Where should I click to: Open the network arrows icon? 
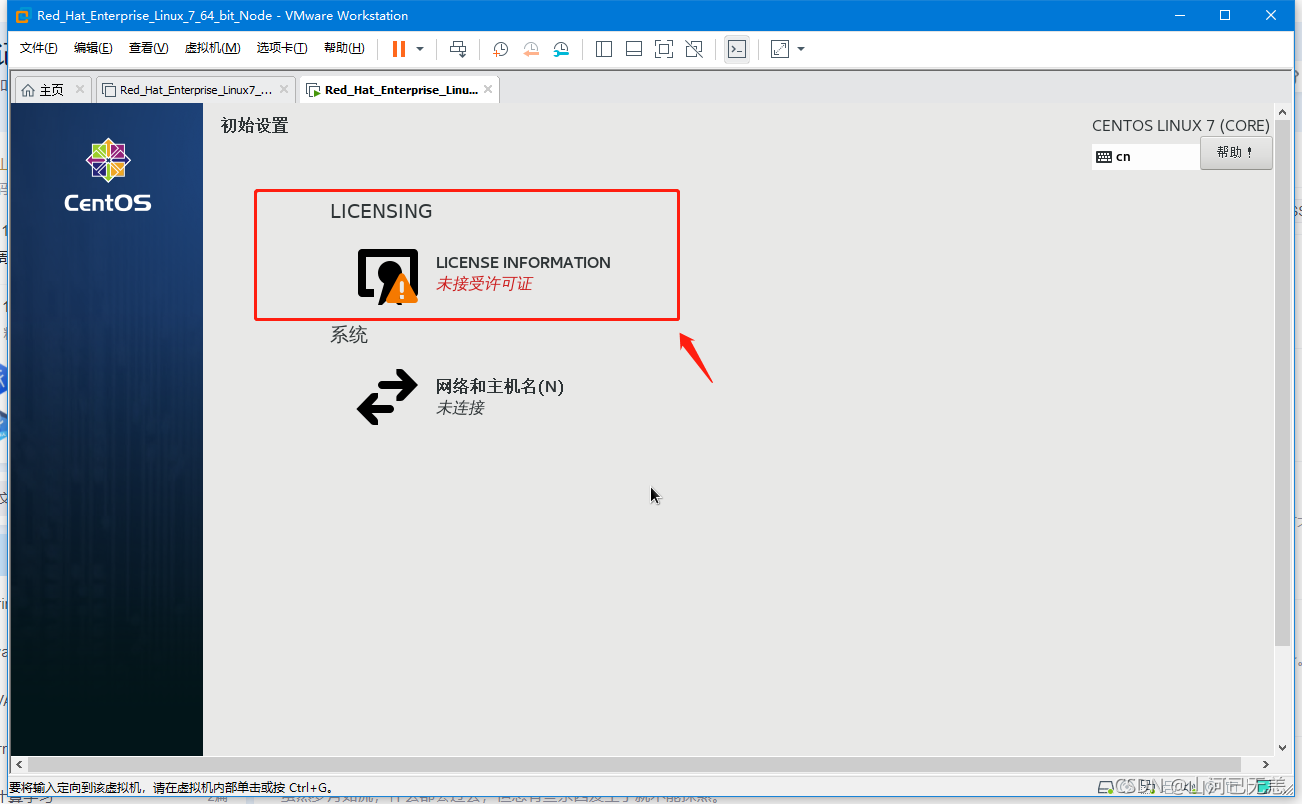(x=387, y=397)
